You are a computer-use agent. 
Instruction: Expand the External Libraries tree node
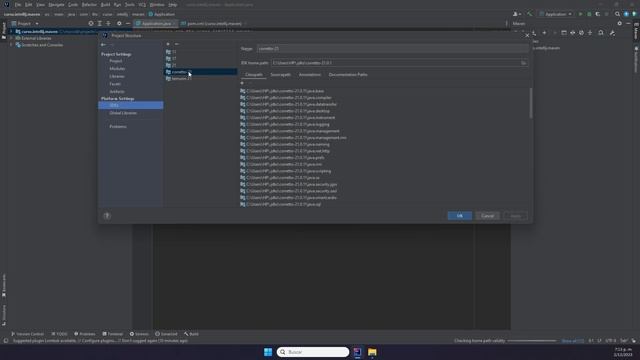point(11,38)
